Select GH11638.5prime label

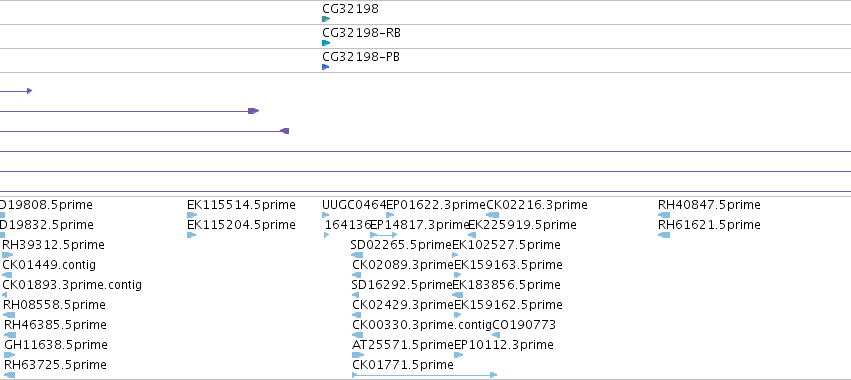tap(56, 345)
